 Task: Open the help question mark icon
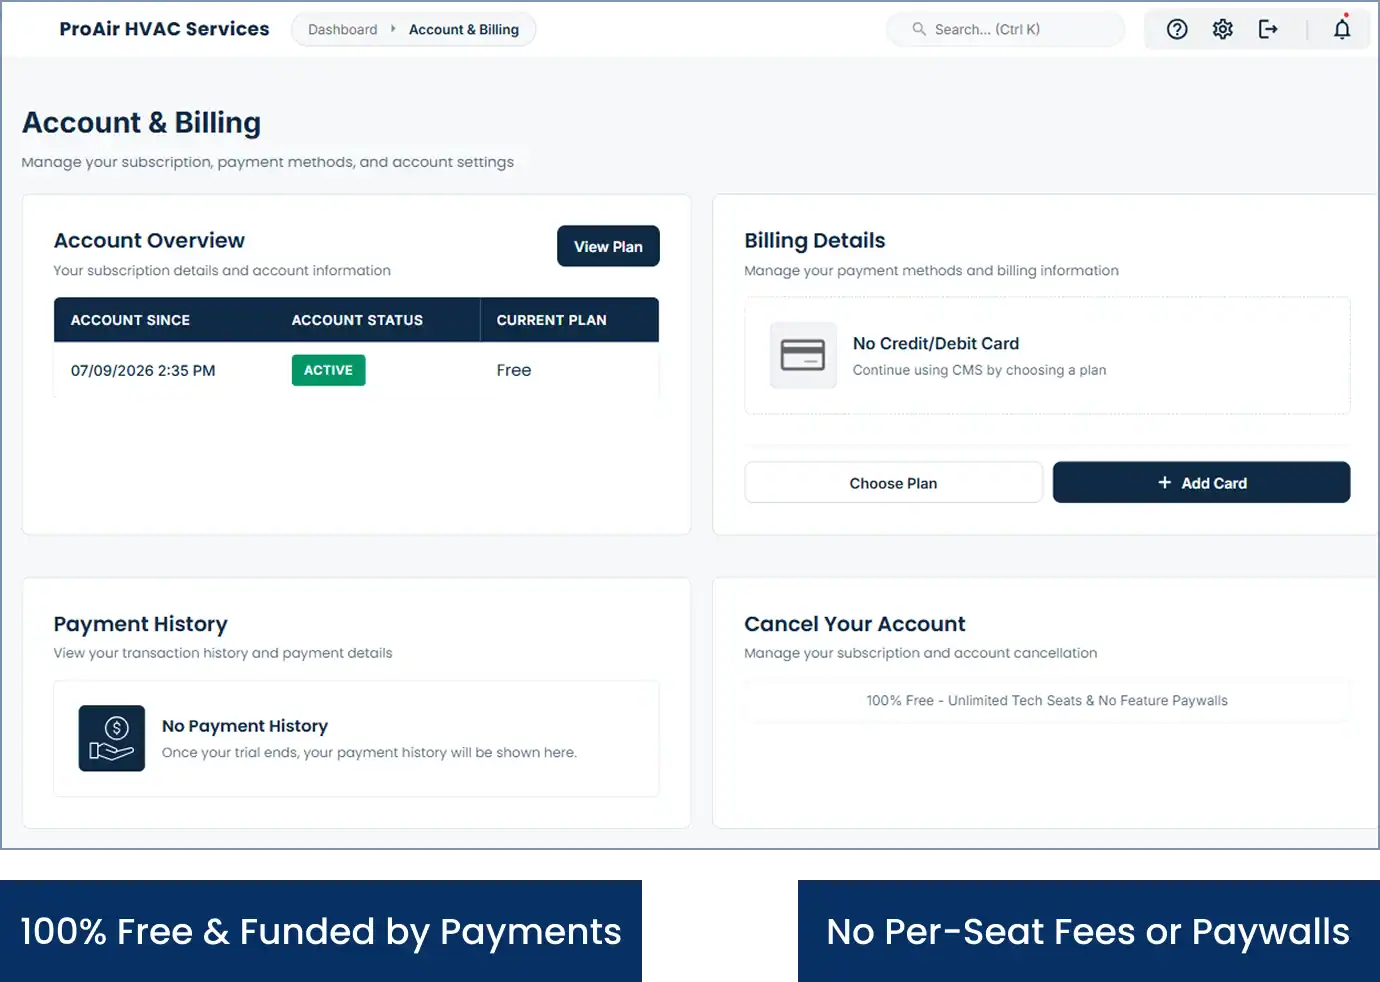(1177, 29)
